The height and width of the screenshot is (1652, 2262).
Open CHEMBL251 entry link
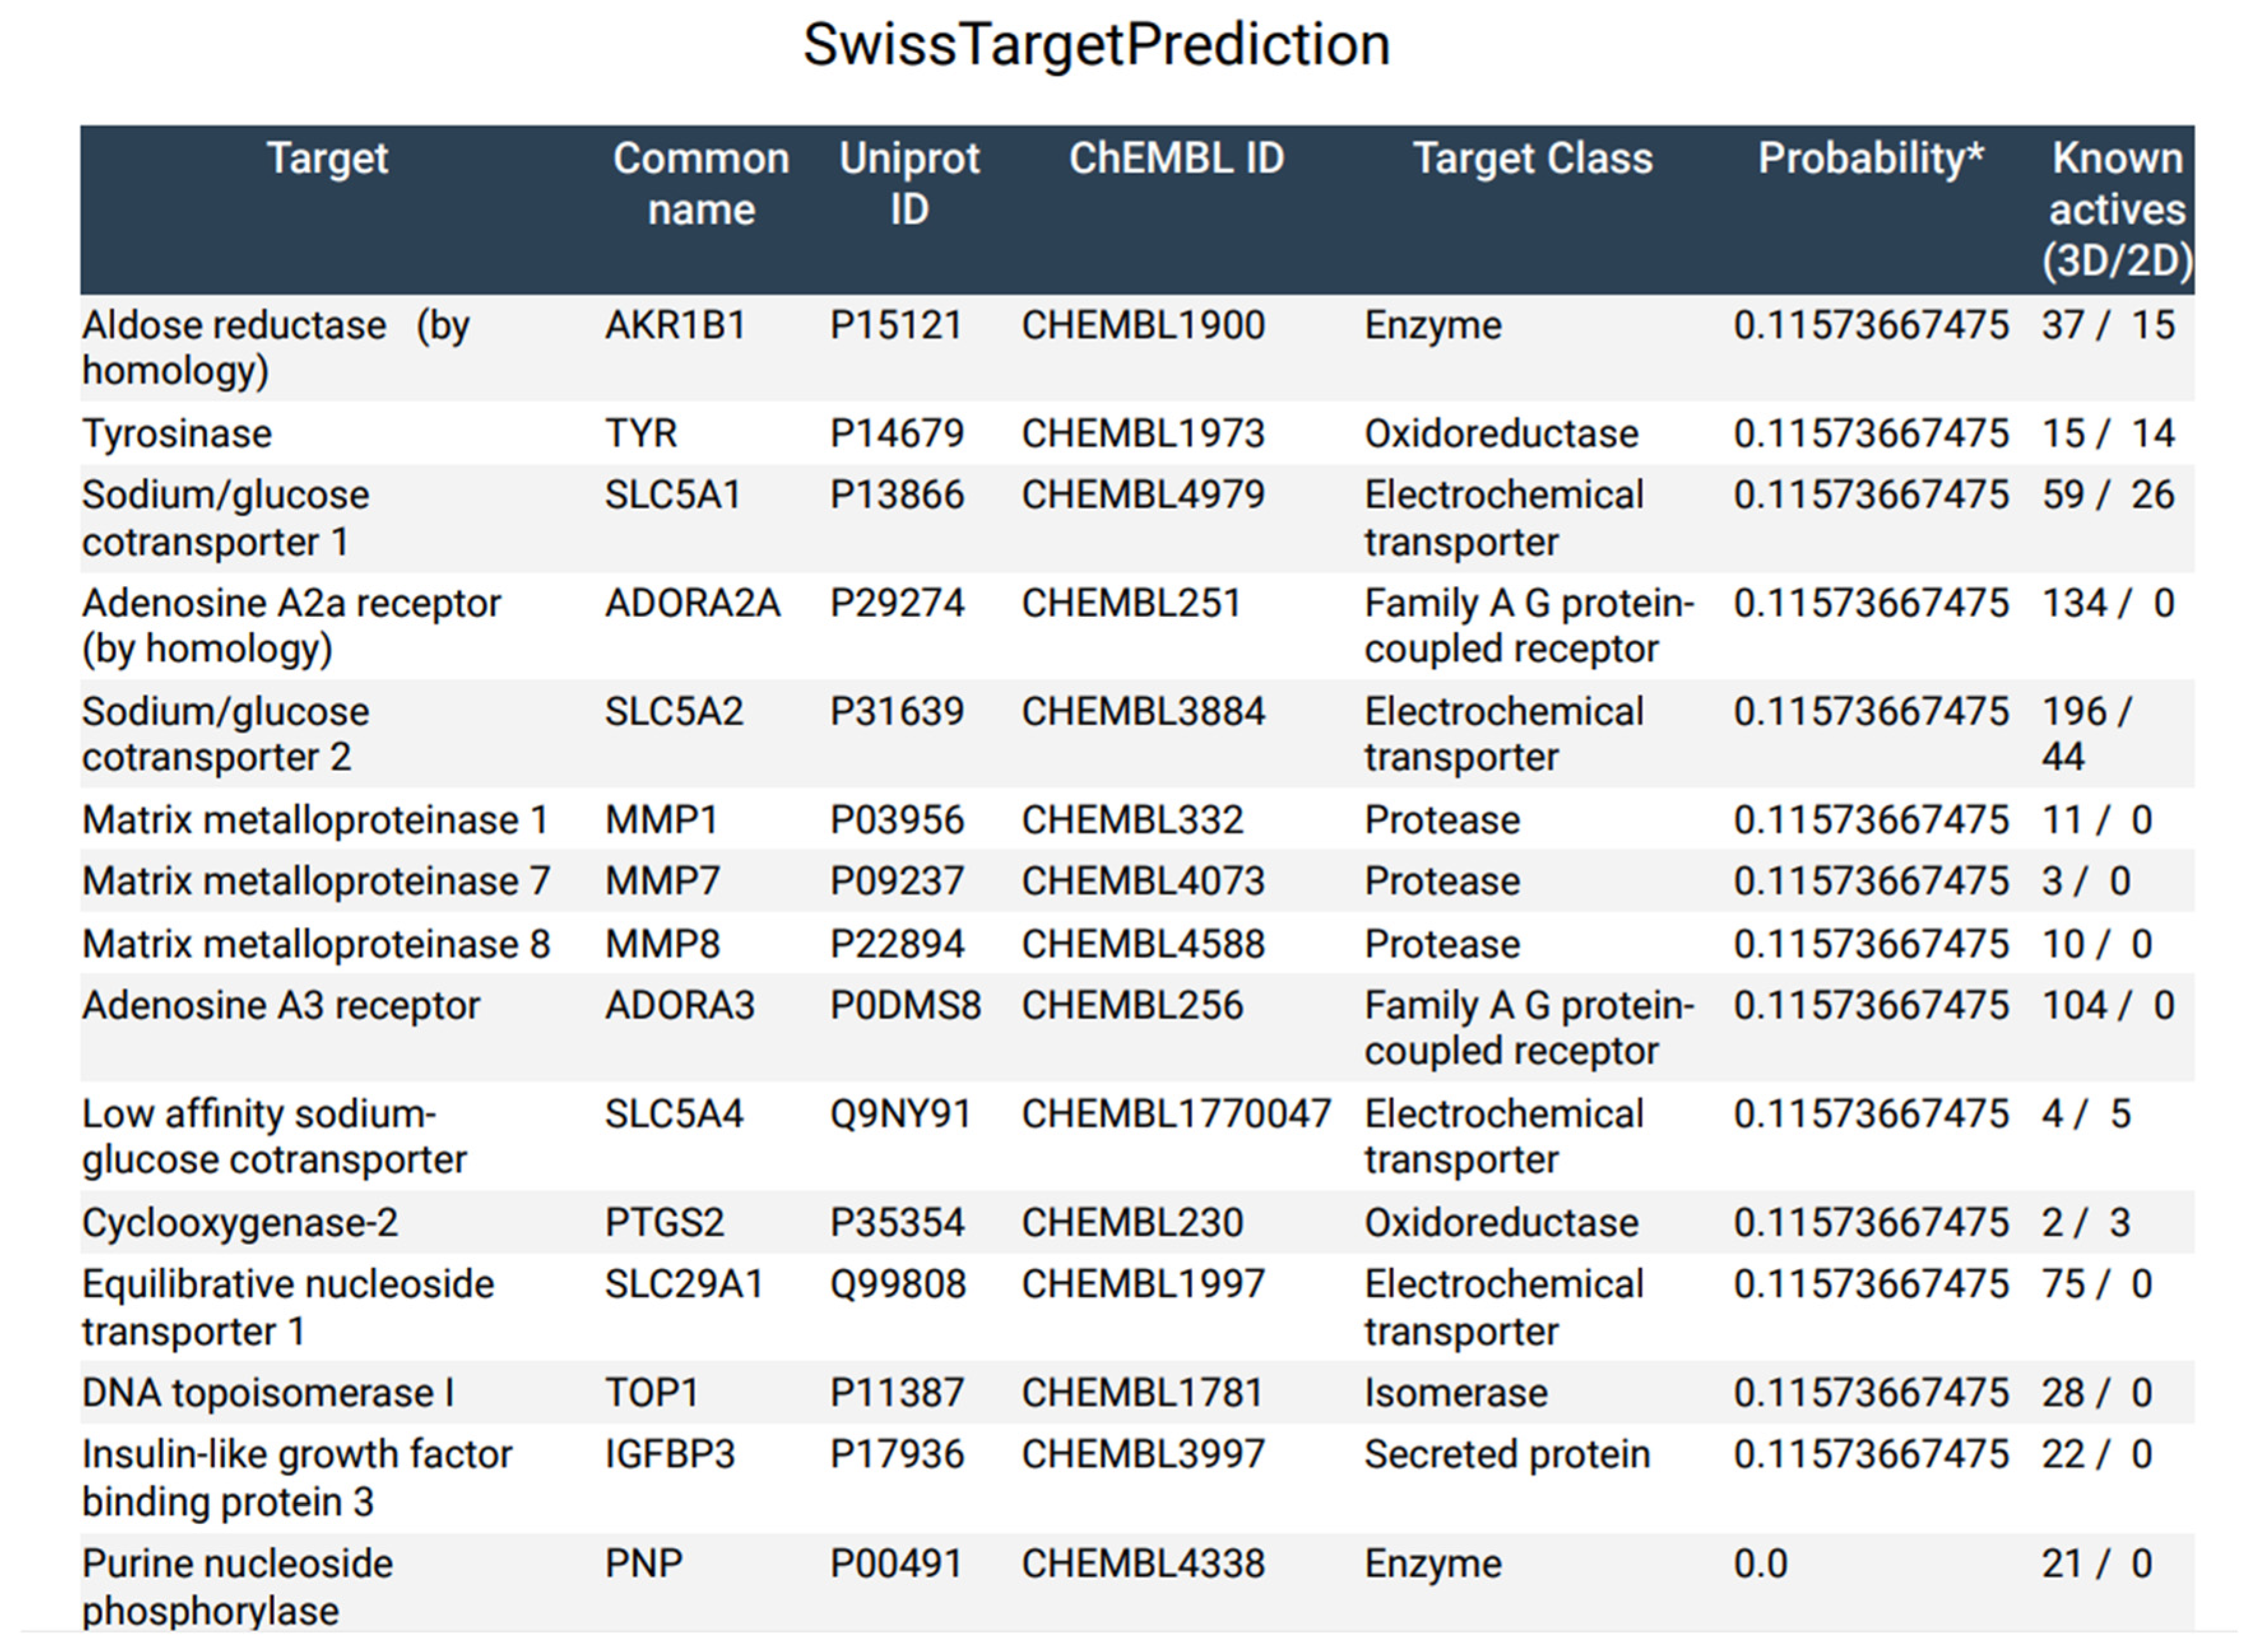pos(1131,603)
